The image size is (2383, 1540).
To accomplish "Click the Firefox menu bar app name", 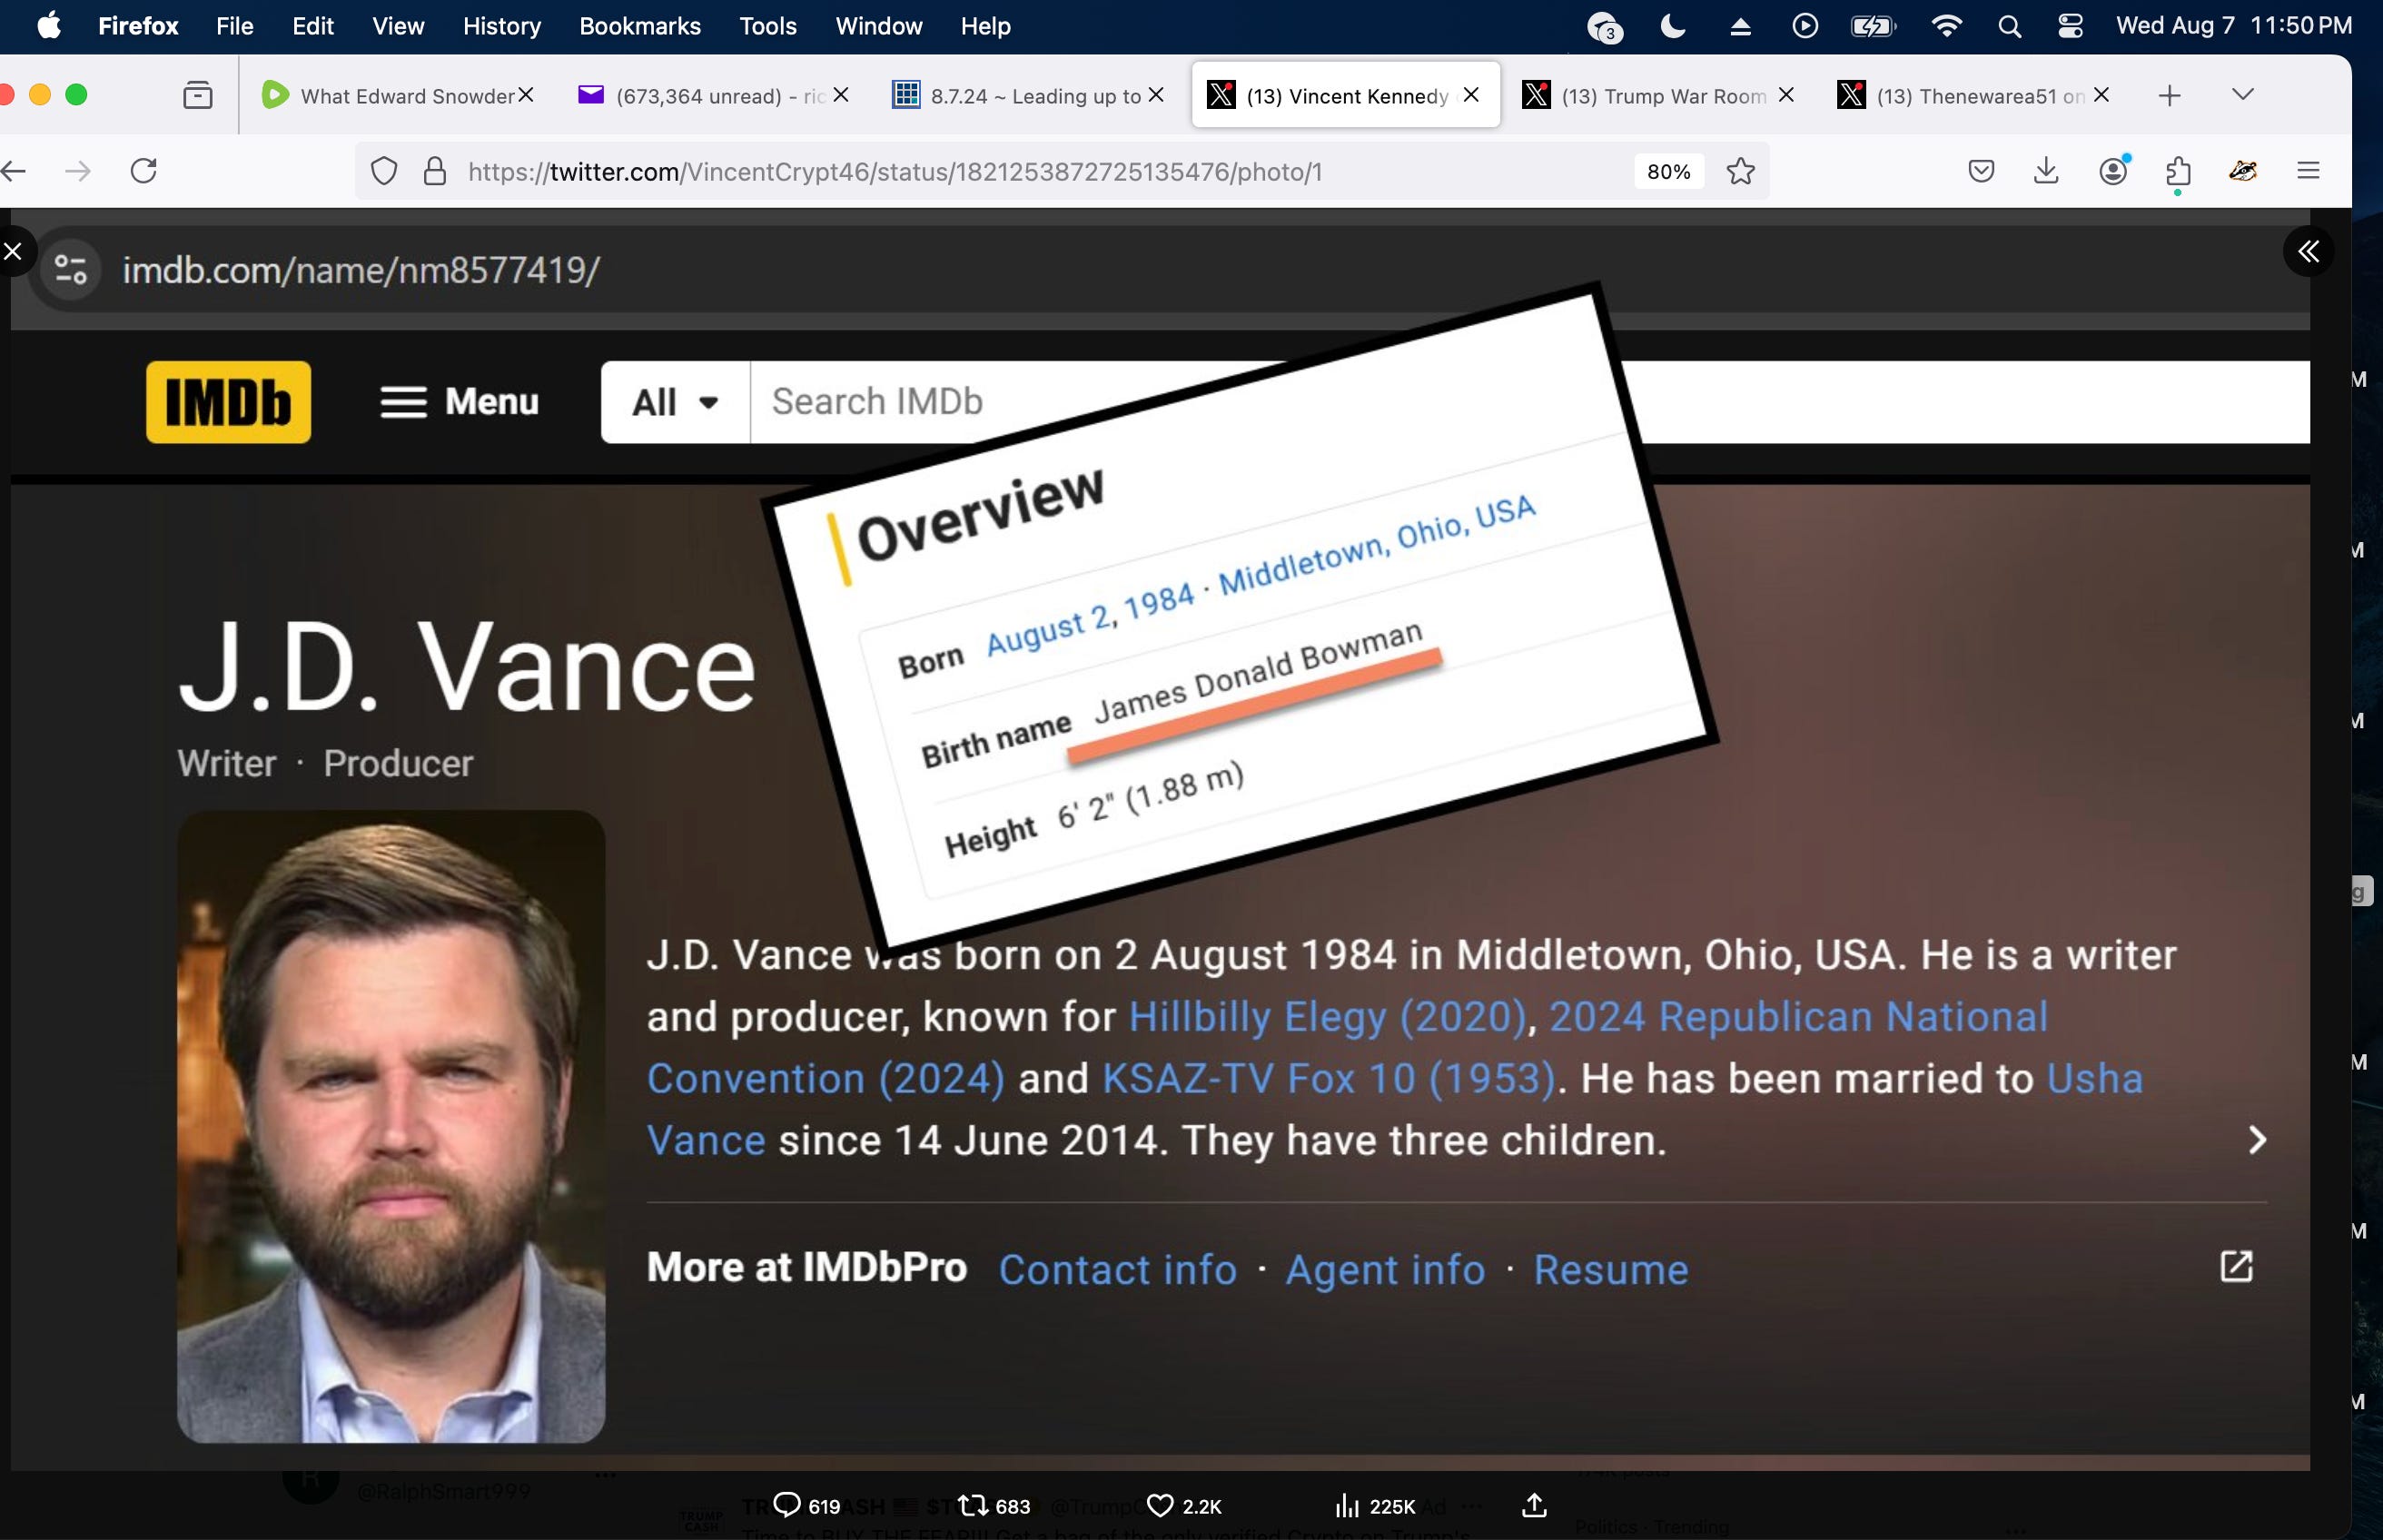I will tap(138, 26).
